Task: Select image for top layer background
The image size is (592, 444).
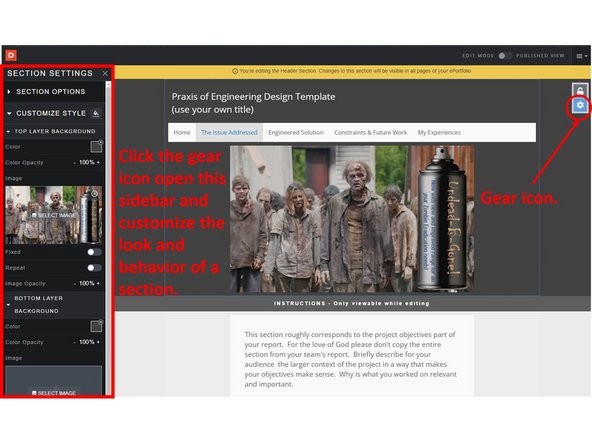Action: pyautogui.click(x=54, y=215)
